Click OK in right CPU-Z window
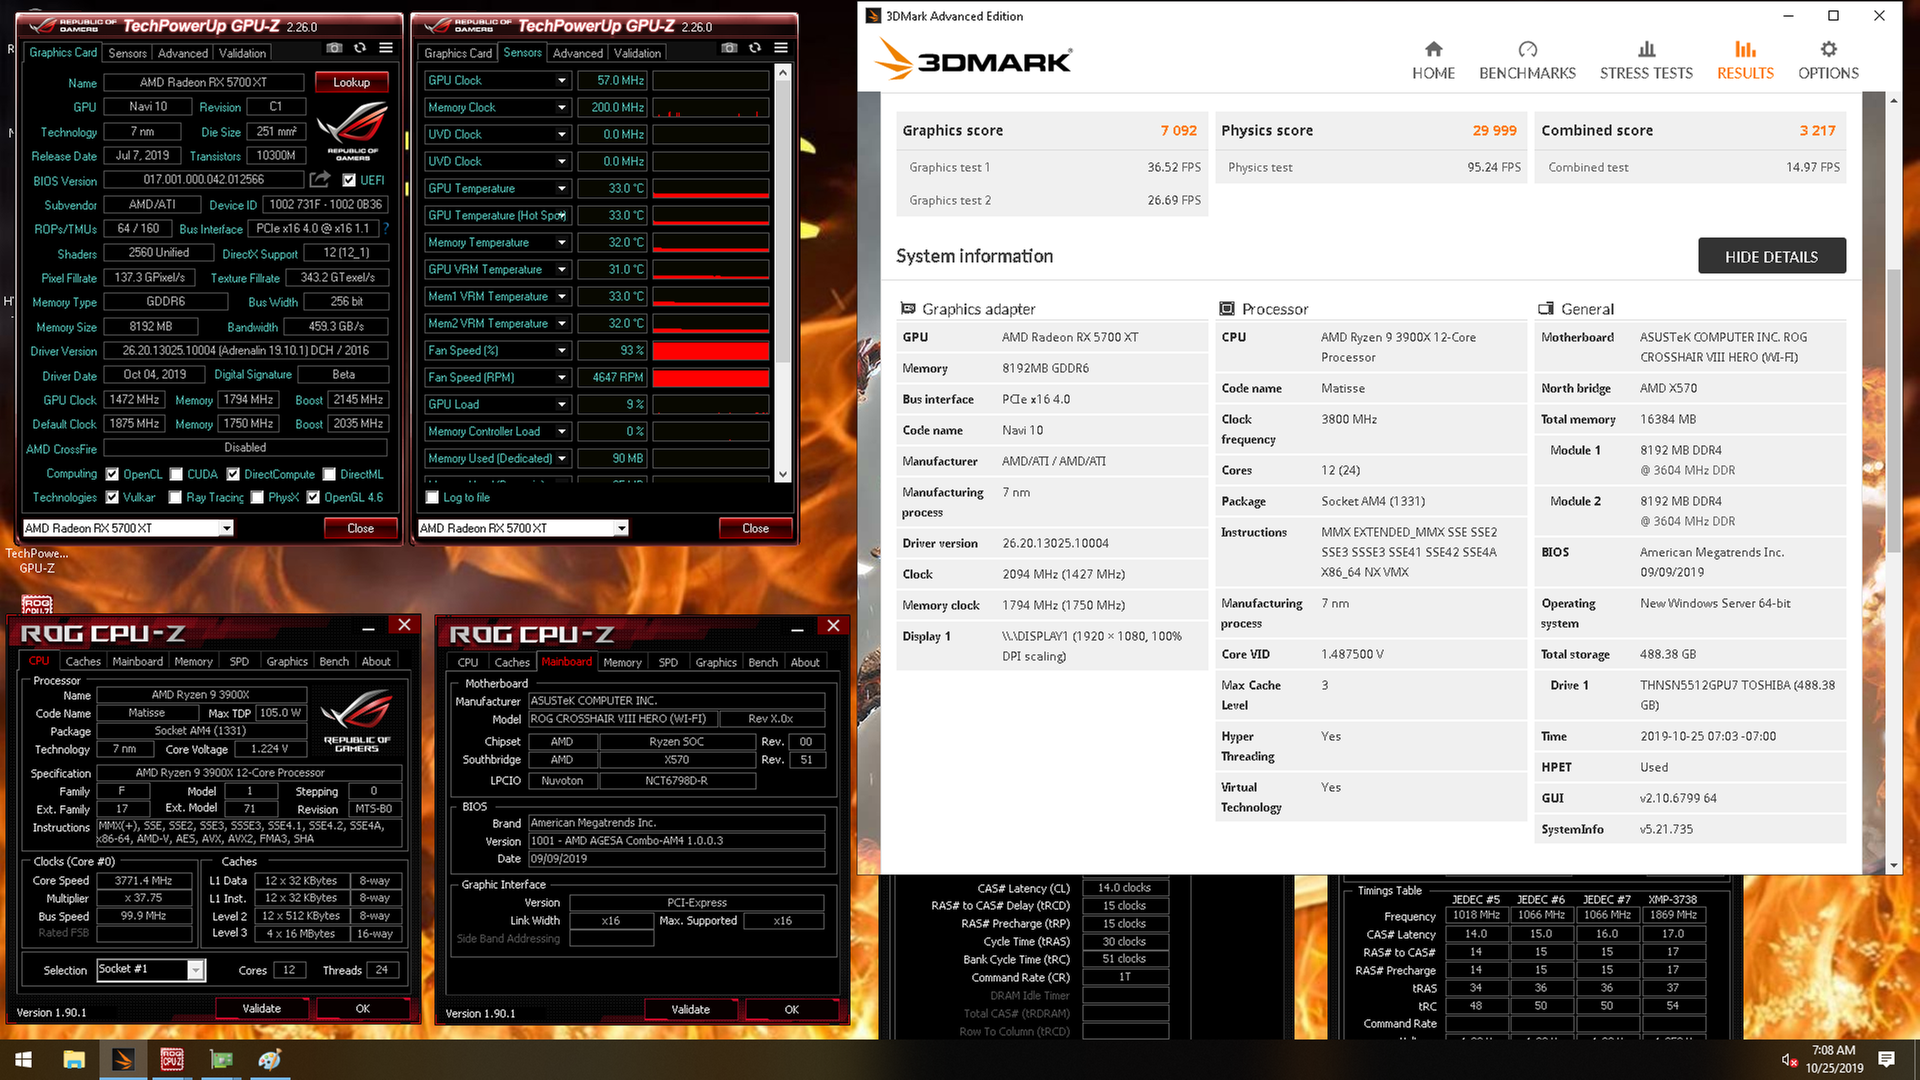 (791, 1009)
